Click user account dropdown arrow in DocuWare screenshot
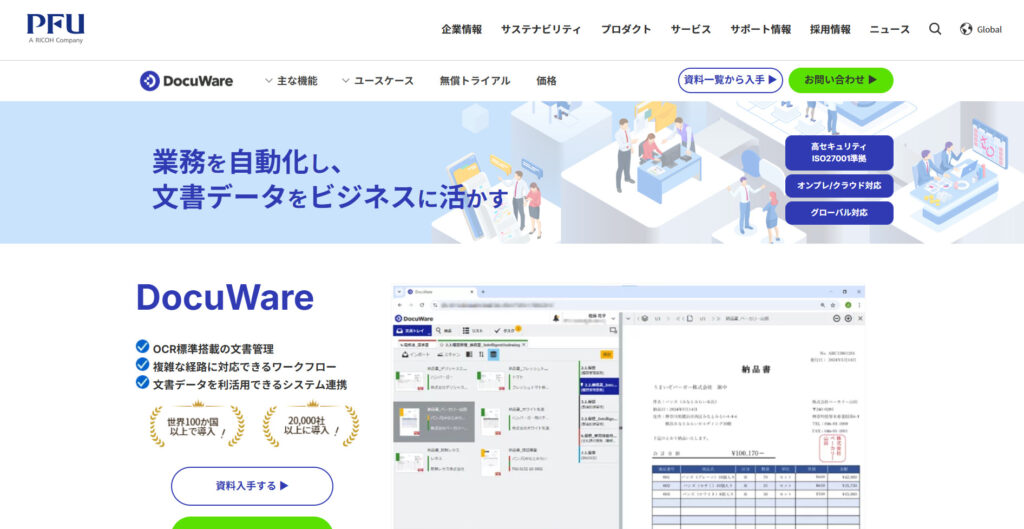Image resolution: width=1024 pixels, height=529 pixels. [x=613, y=319]
